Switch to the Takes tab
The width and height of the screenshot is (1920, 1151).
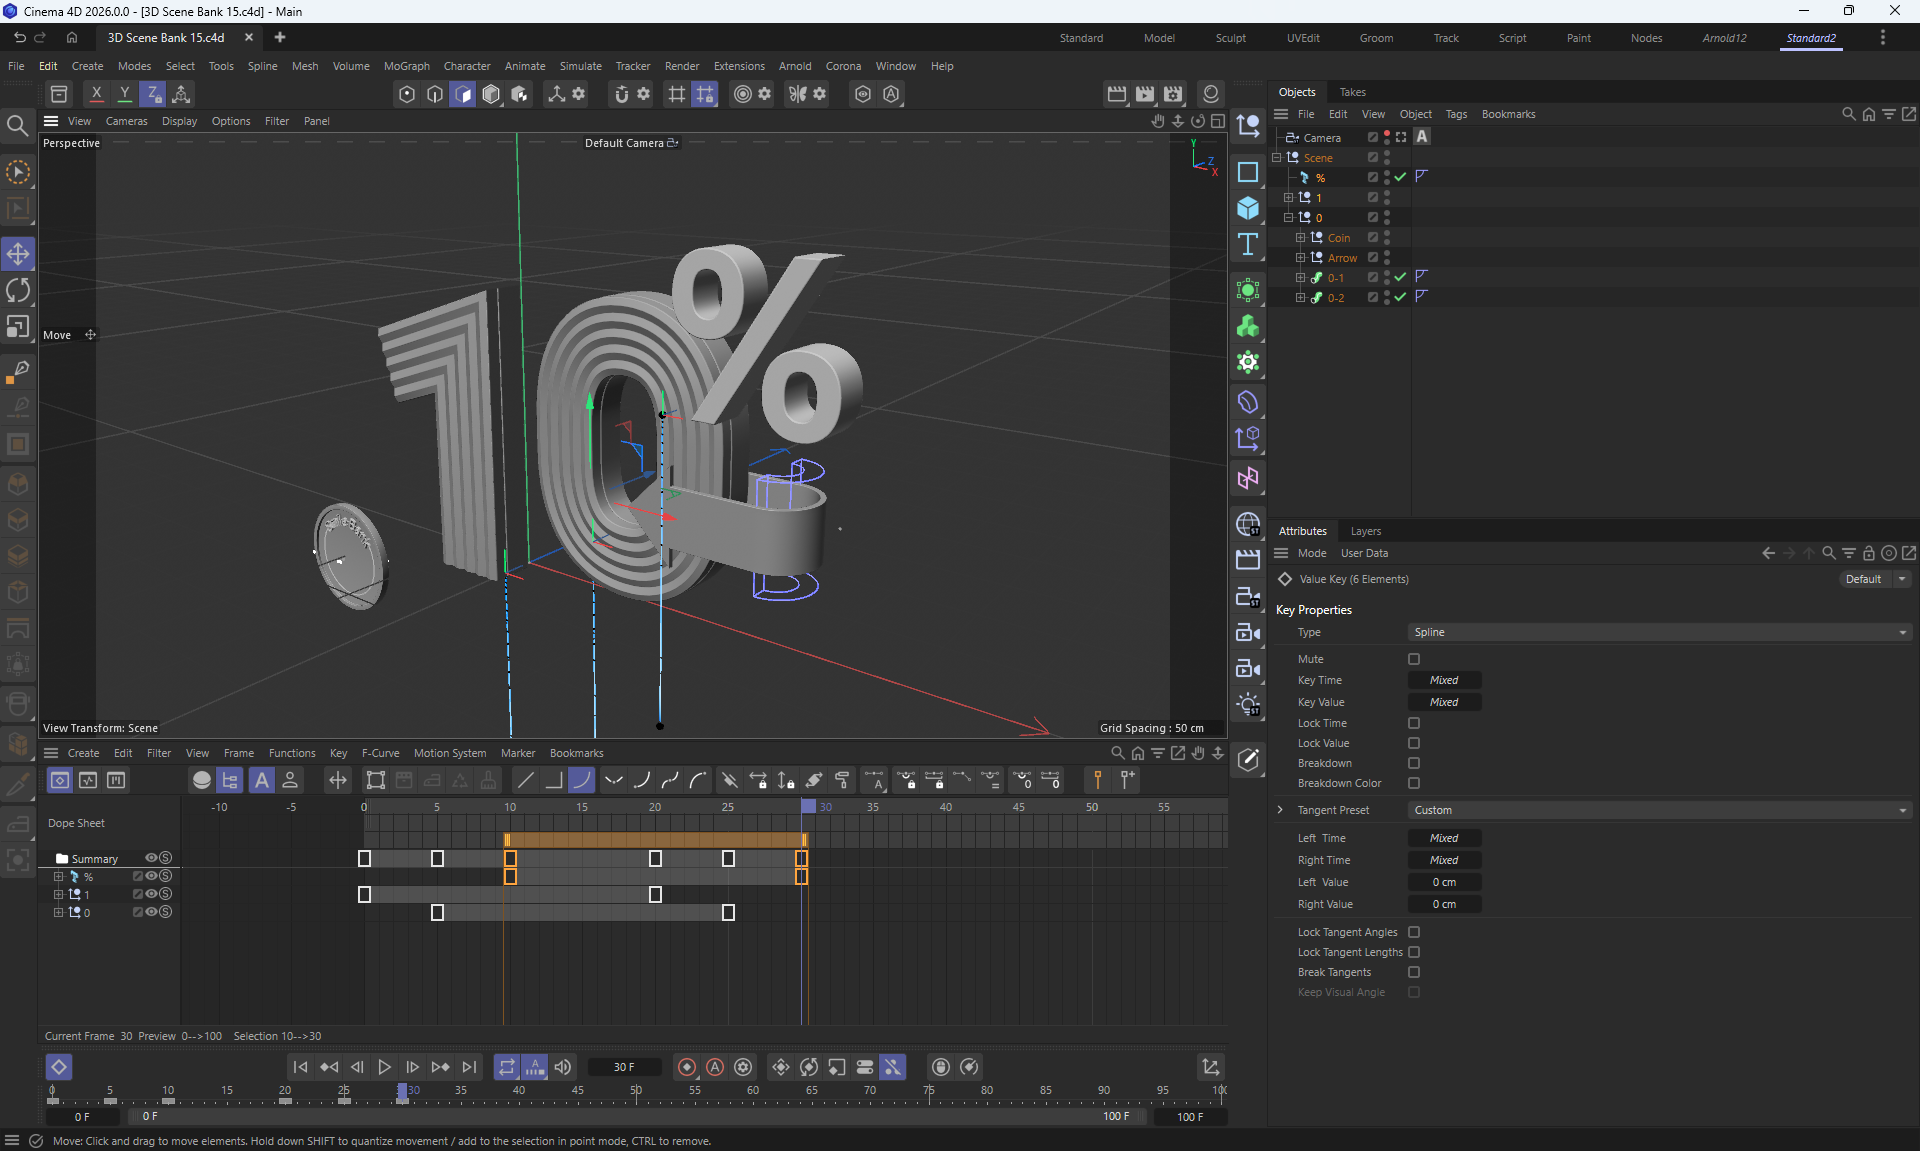click(1352, 92)
